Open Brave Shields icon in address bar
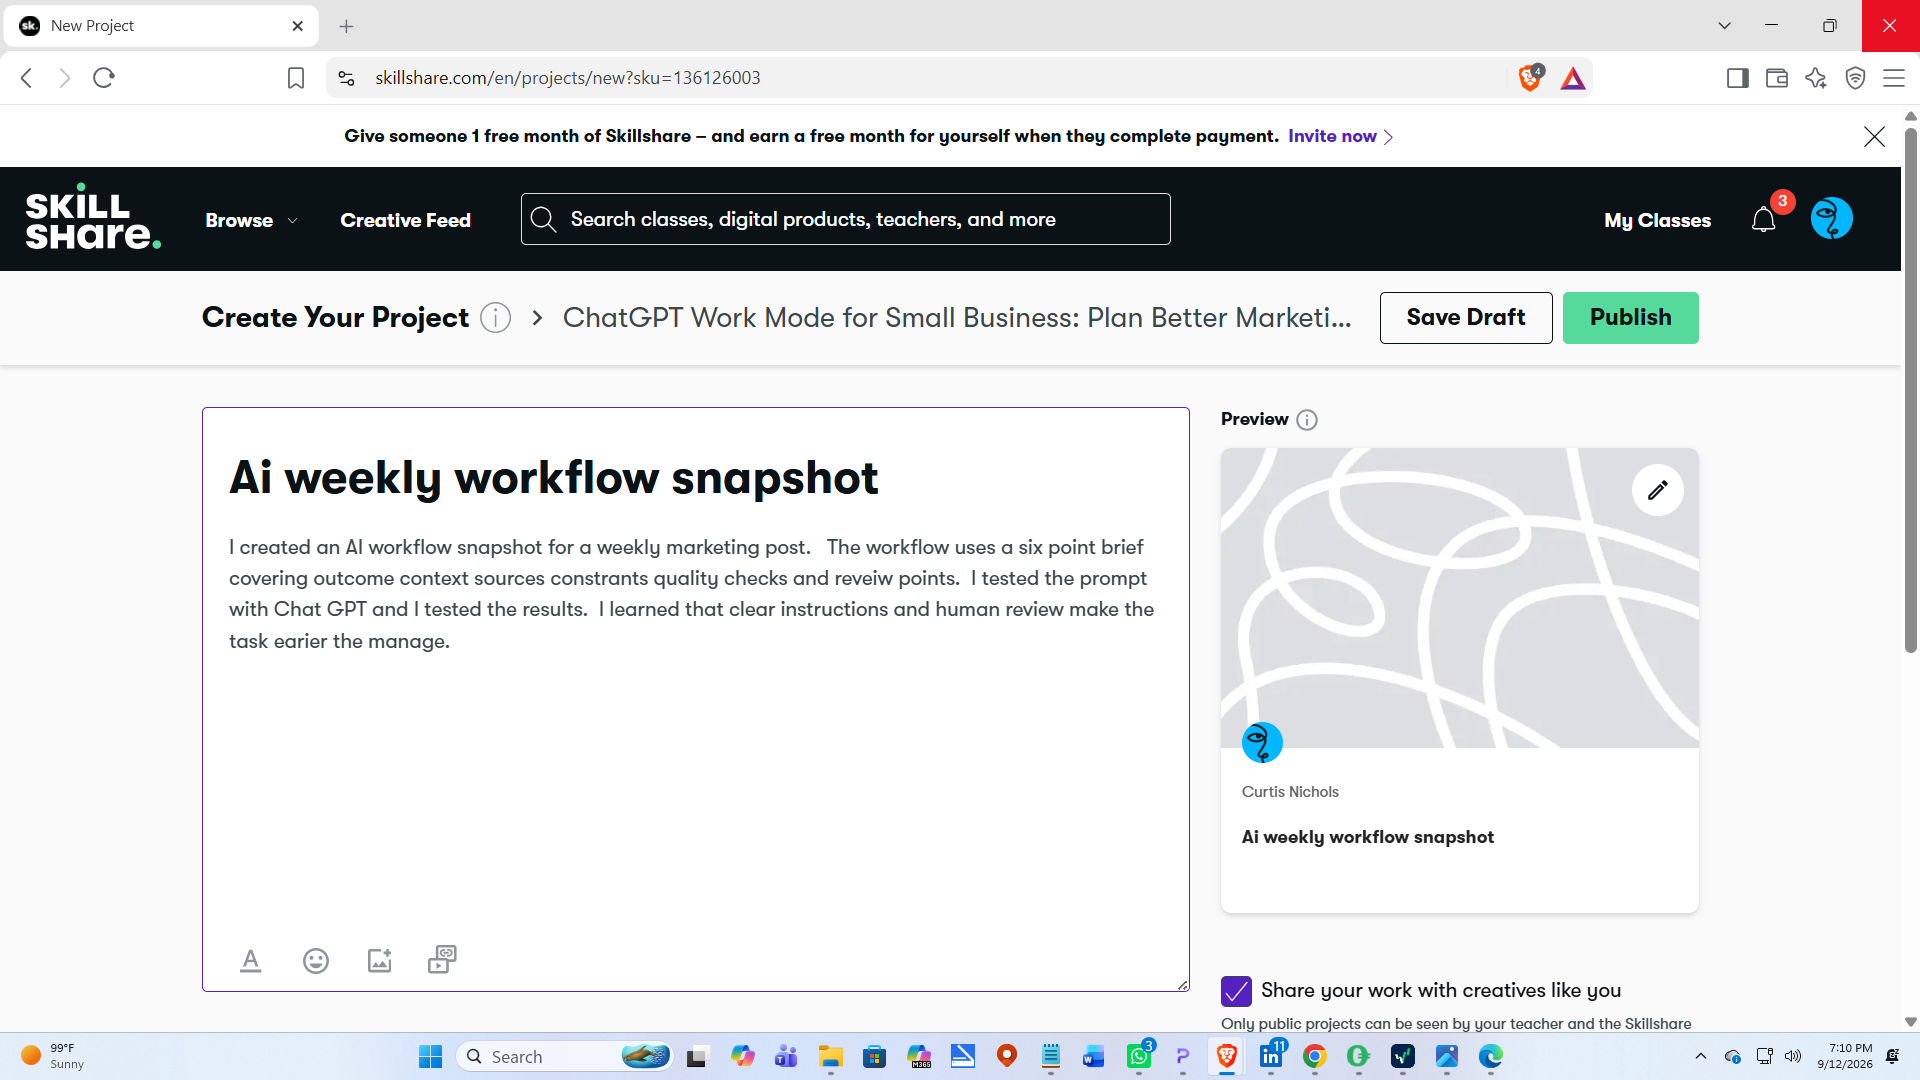The width and height of the screenshot is (1920, 1080). coord(1530,78)
